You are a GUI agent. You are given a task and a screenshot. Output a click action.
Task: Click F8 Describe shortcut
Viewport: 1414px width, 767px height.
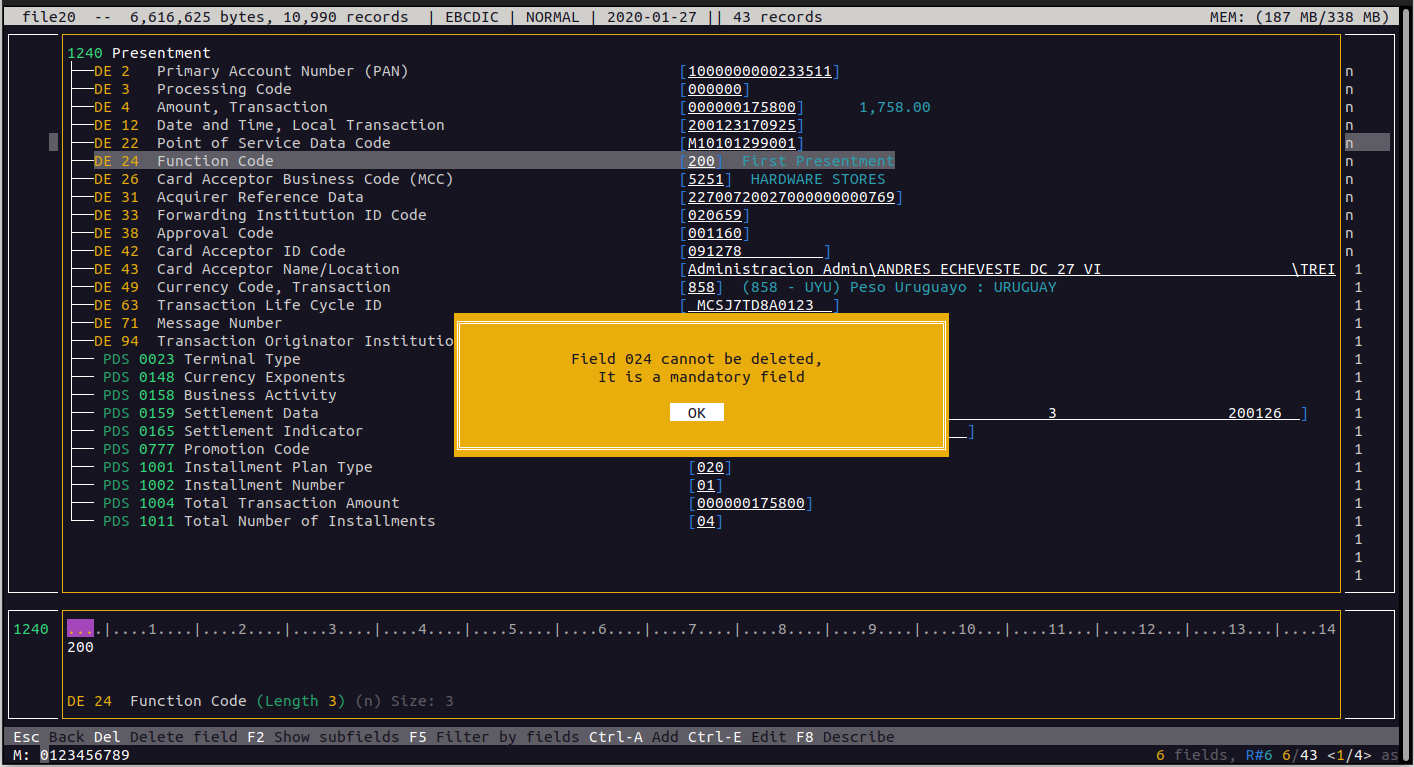[845, 737]
